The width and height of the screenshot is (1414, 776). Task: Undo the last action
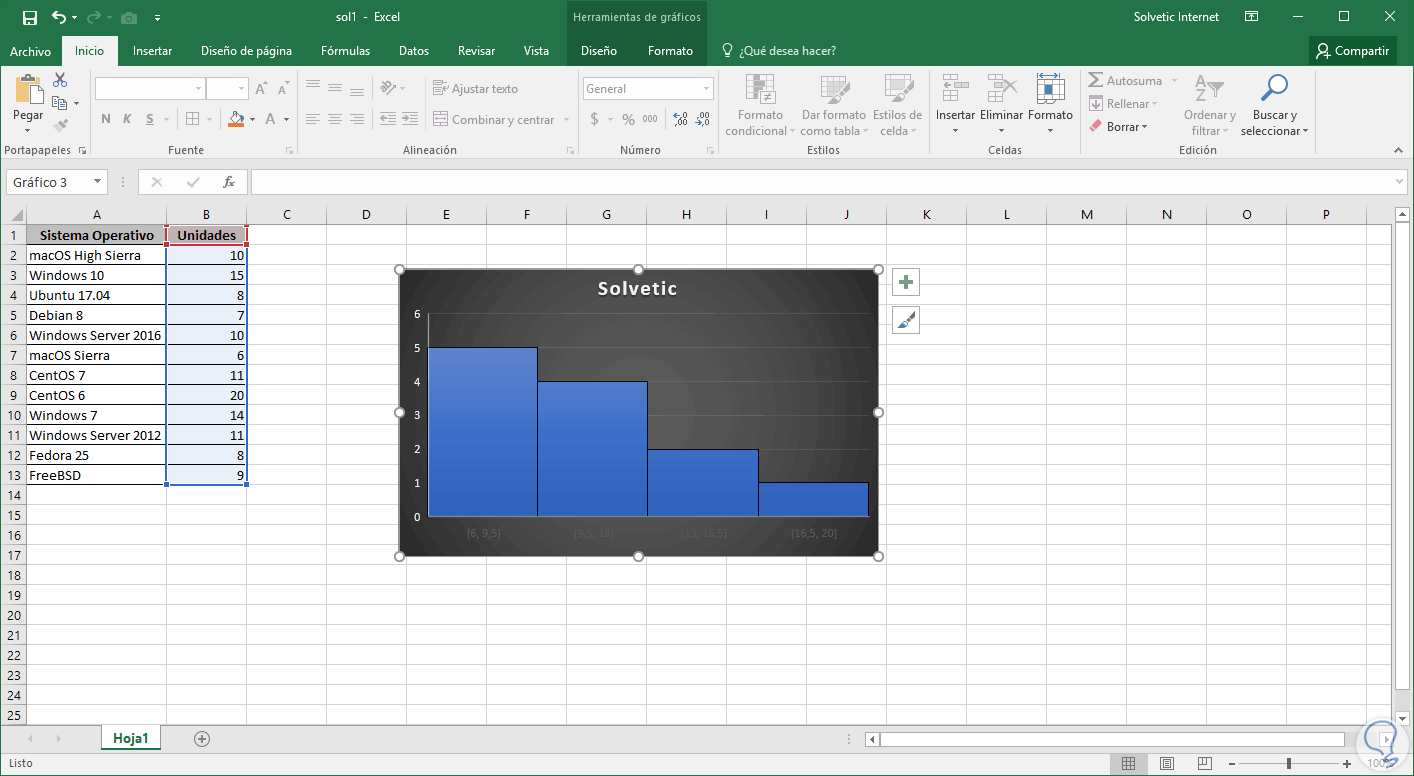[x=58, y=17]
